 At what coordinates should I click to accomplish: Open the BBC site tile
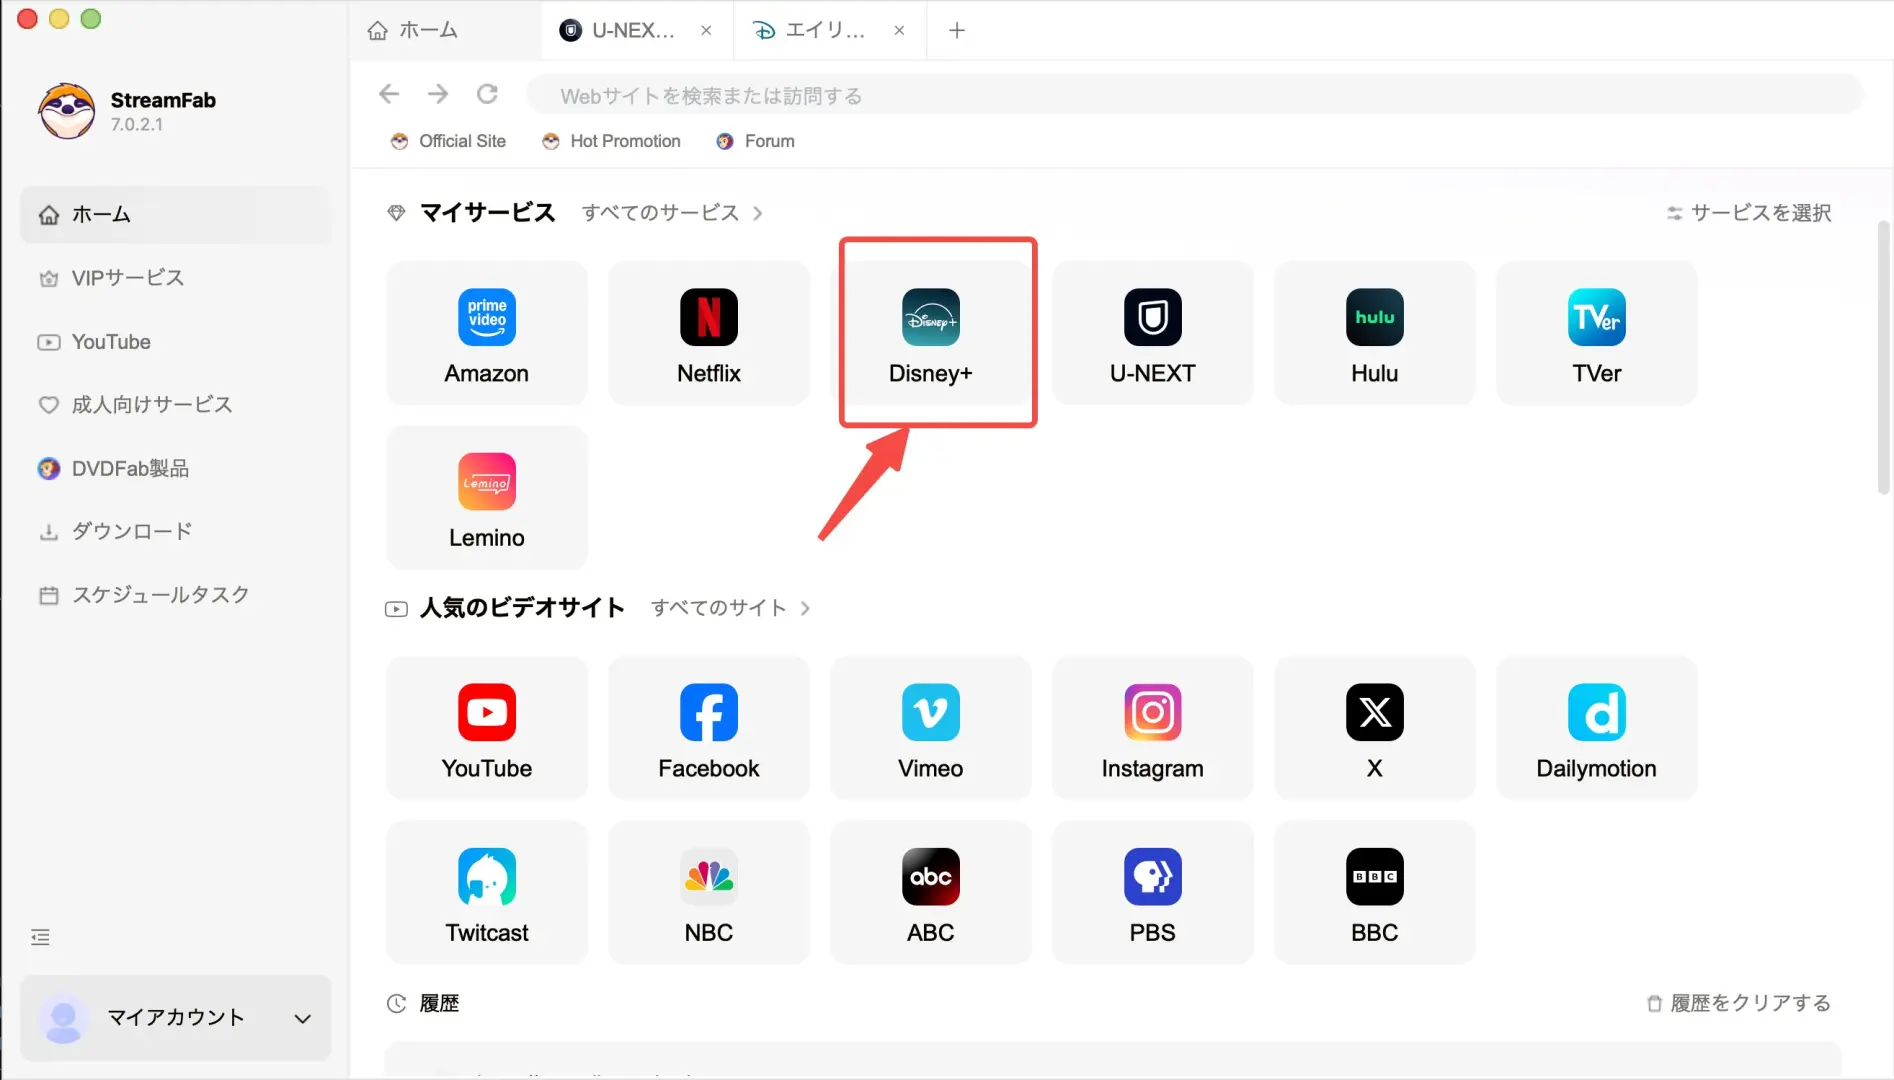[1375, 893]
